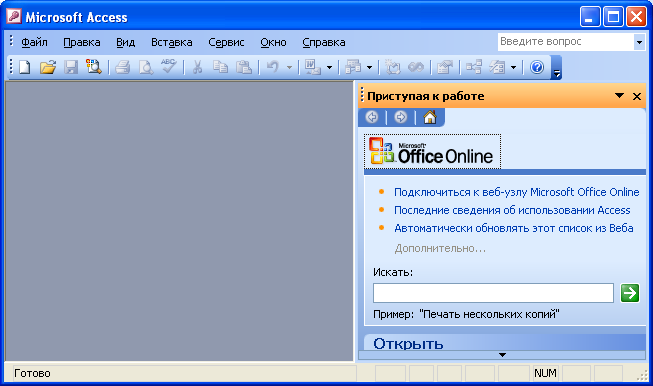Image resolution: width=653 pixels, height=386 pixels.
Task: Click the OfficeLinks Word icon
Action: (312, 67)
